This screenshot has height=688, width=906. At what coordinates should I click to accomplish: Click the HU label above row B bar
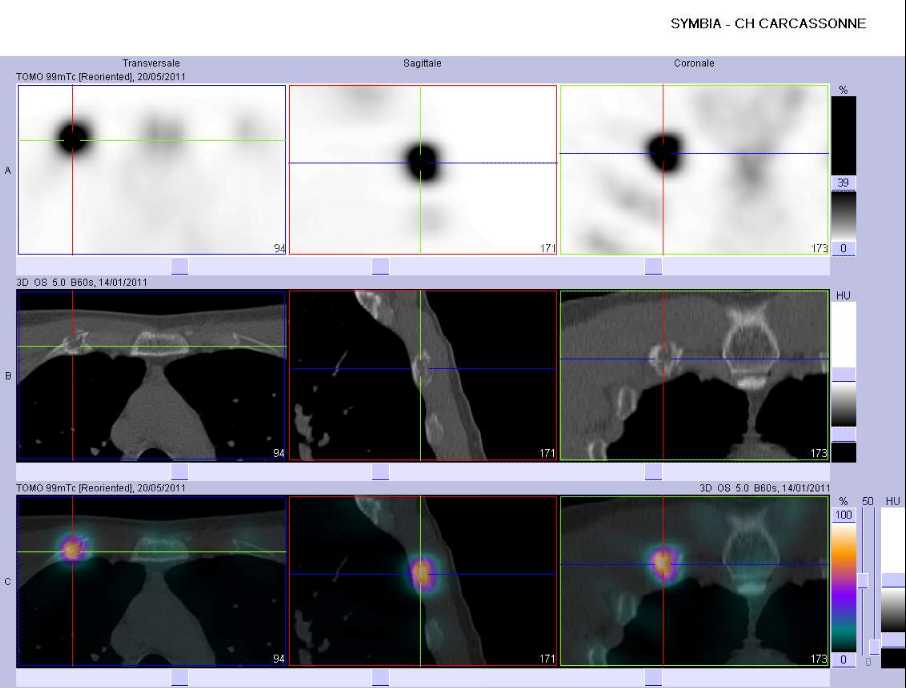tap(843, 296)
